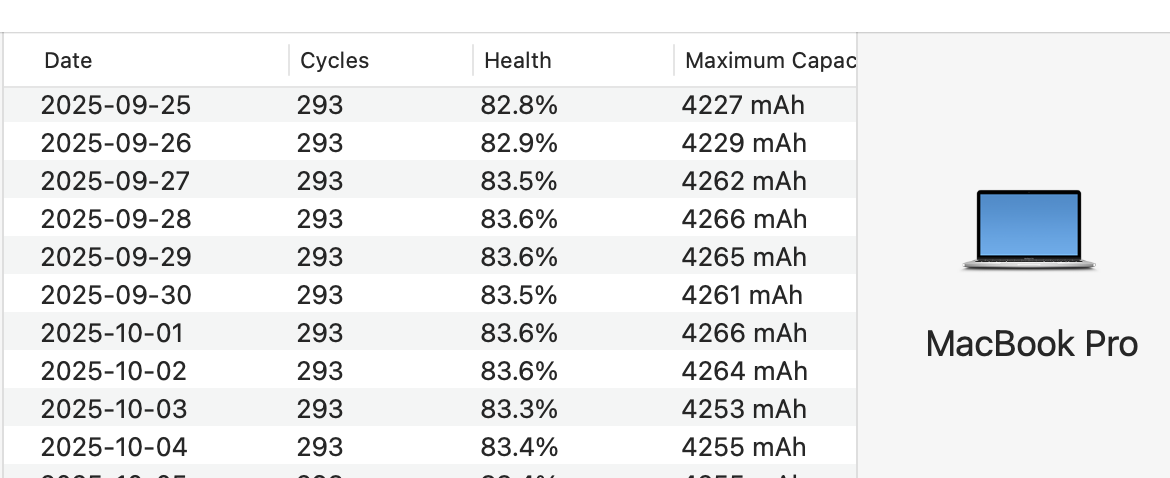Select the 2025-09-25 date row

click(x=115, y=105)
